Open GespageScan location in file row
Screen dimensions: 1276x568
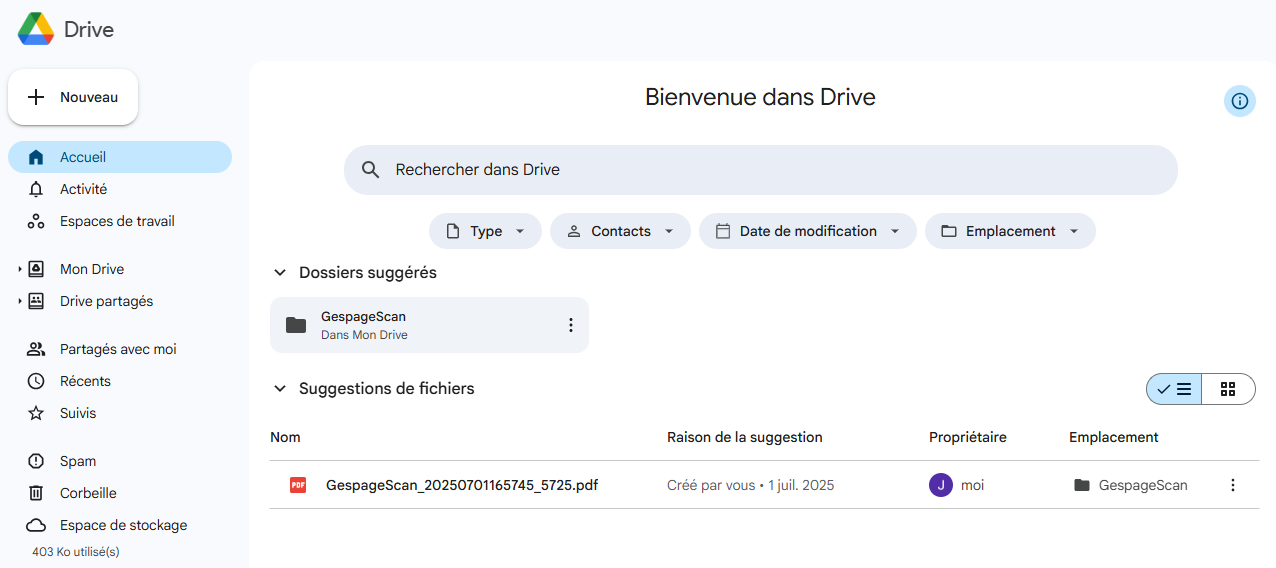point(1131,485)
